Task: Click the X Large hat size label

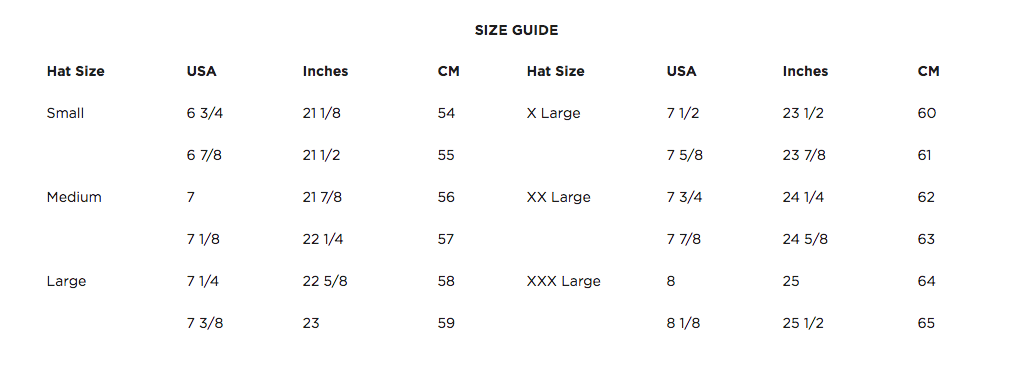Action: (x=553, y=113)
